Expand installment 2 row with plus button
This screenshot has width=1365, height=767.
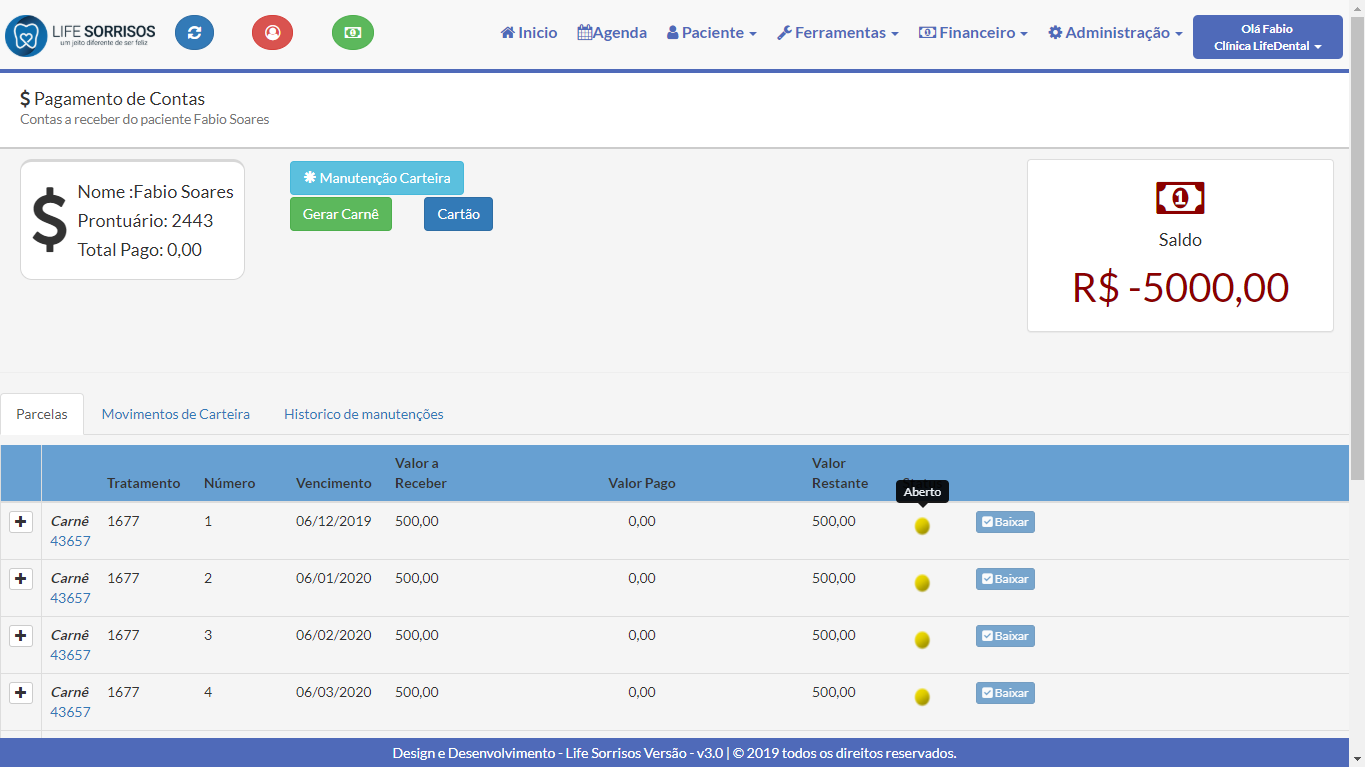point(21,579)
